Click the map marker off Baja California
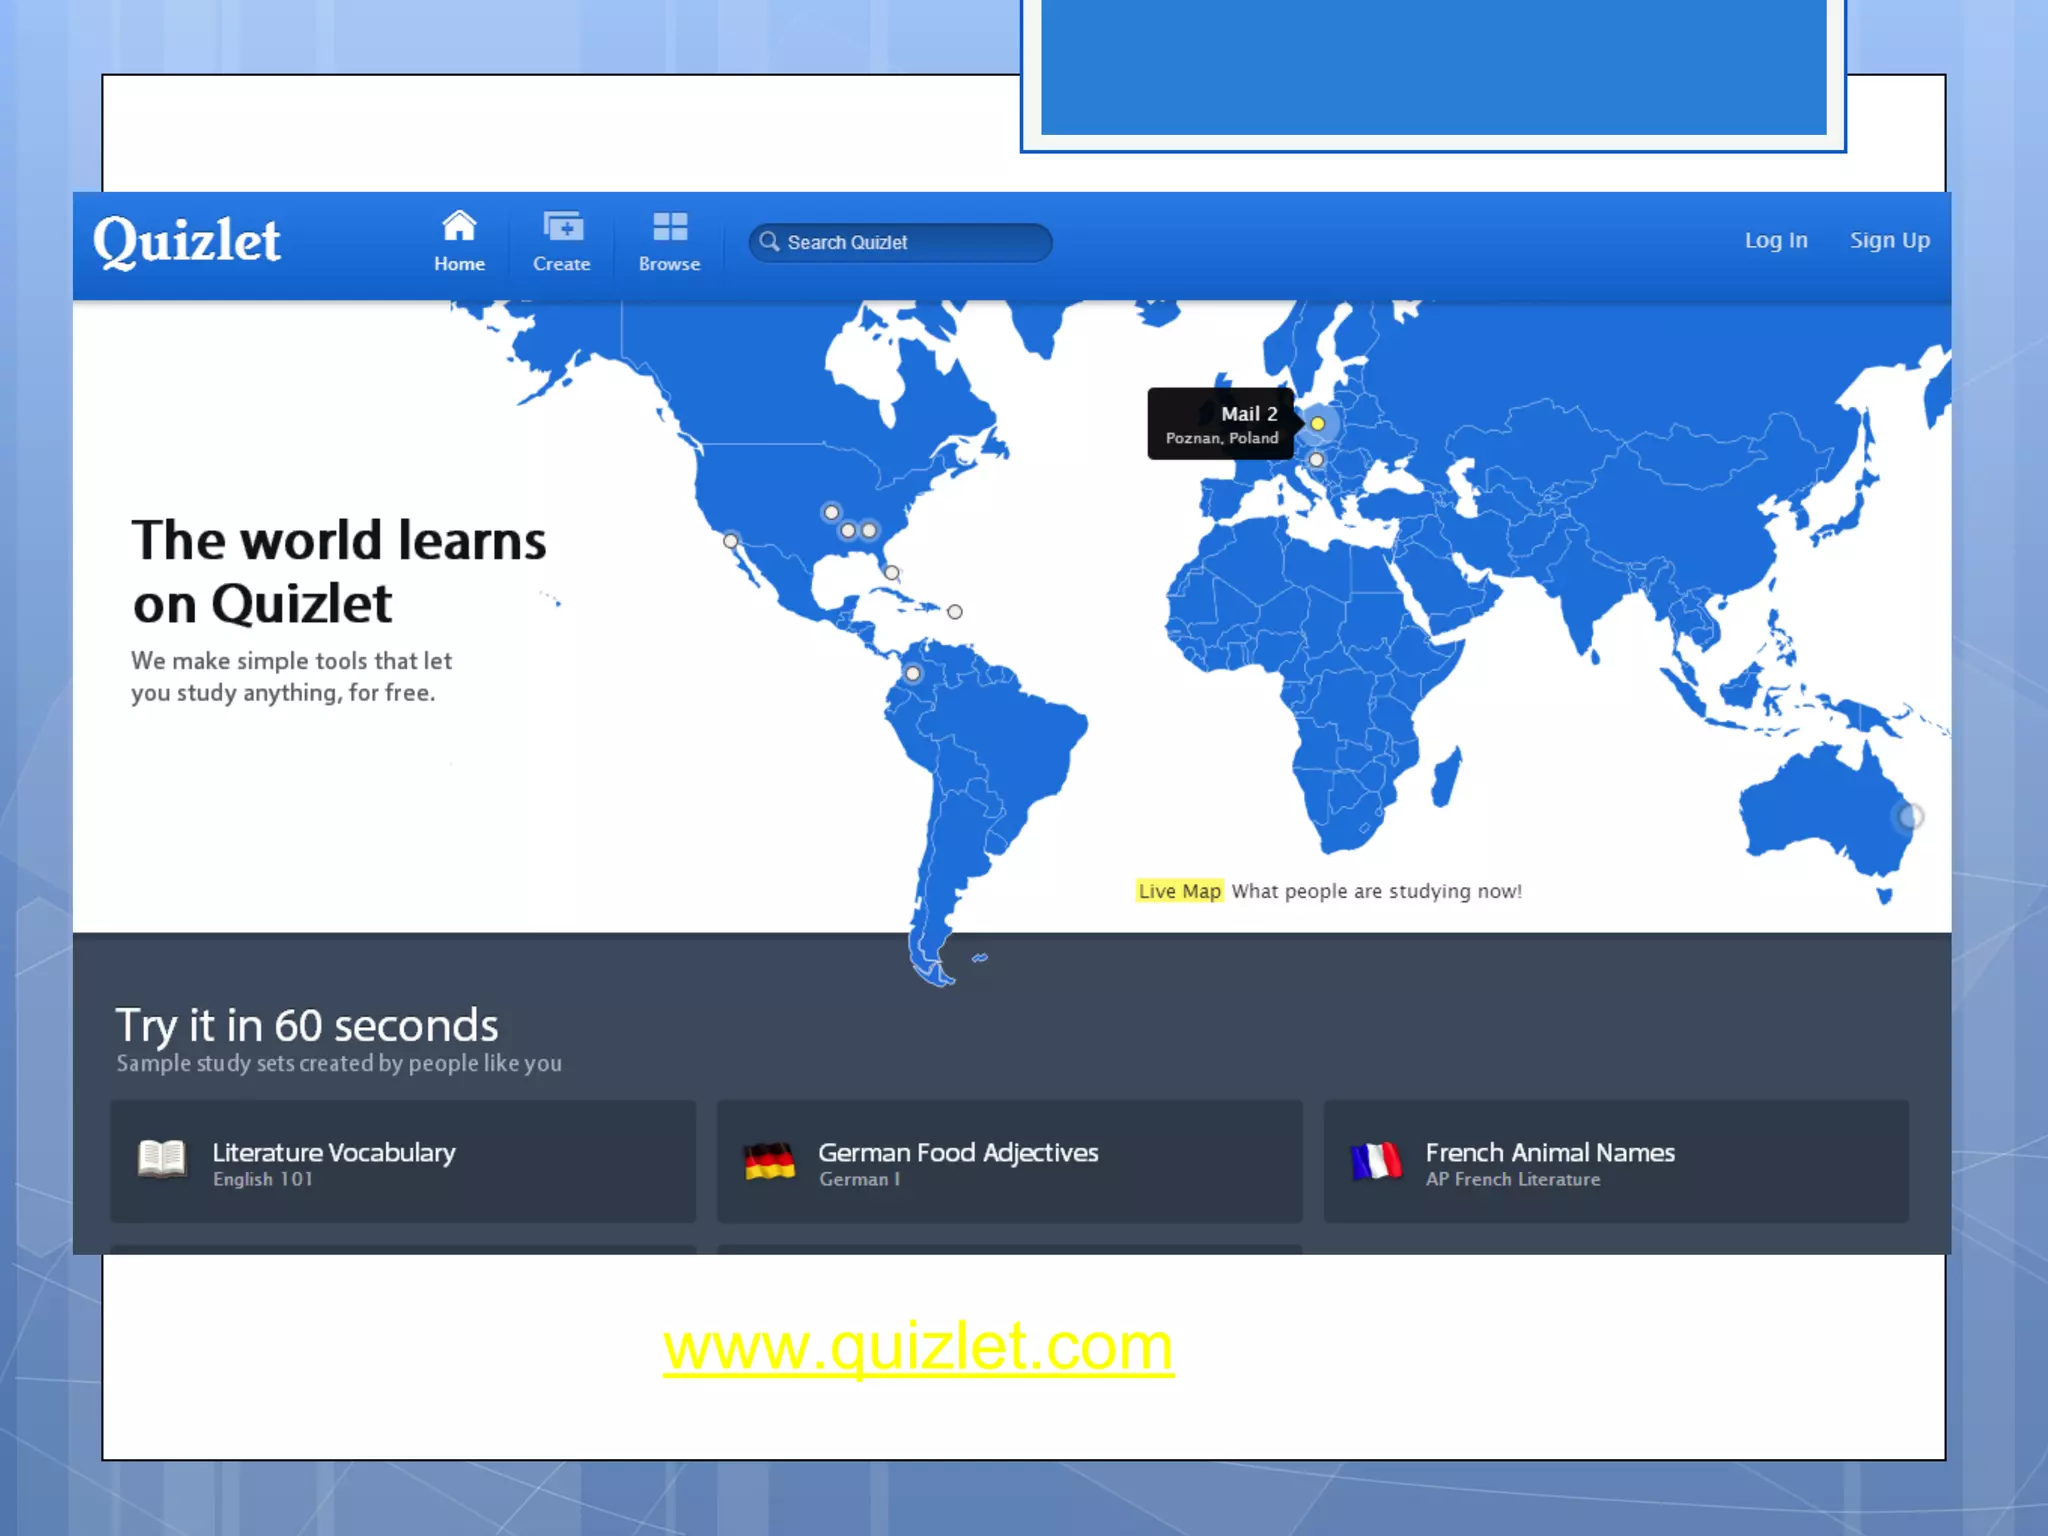This screenshot has height=1536, width=2048. tap(731, 541)
